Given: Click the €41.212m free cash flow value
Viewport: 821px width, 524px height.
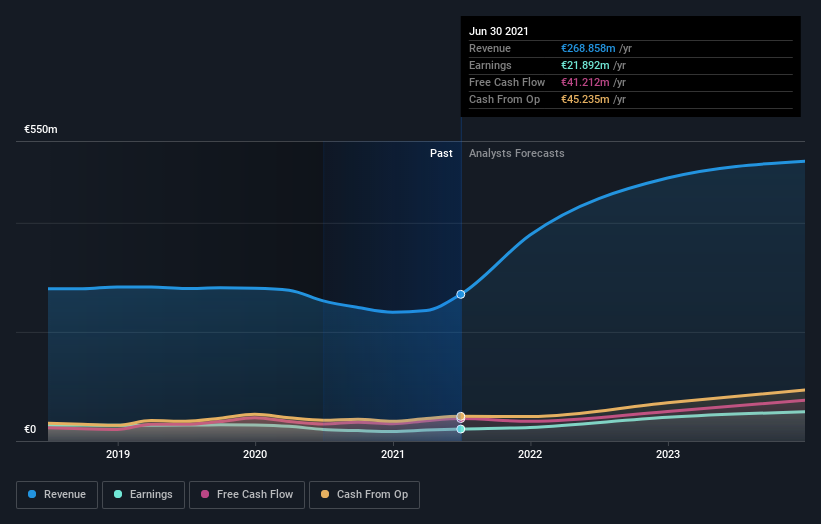Looking at the screenshot, I should coord(585,82).
